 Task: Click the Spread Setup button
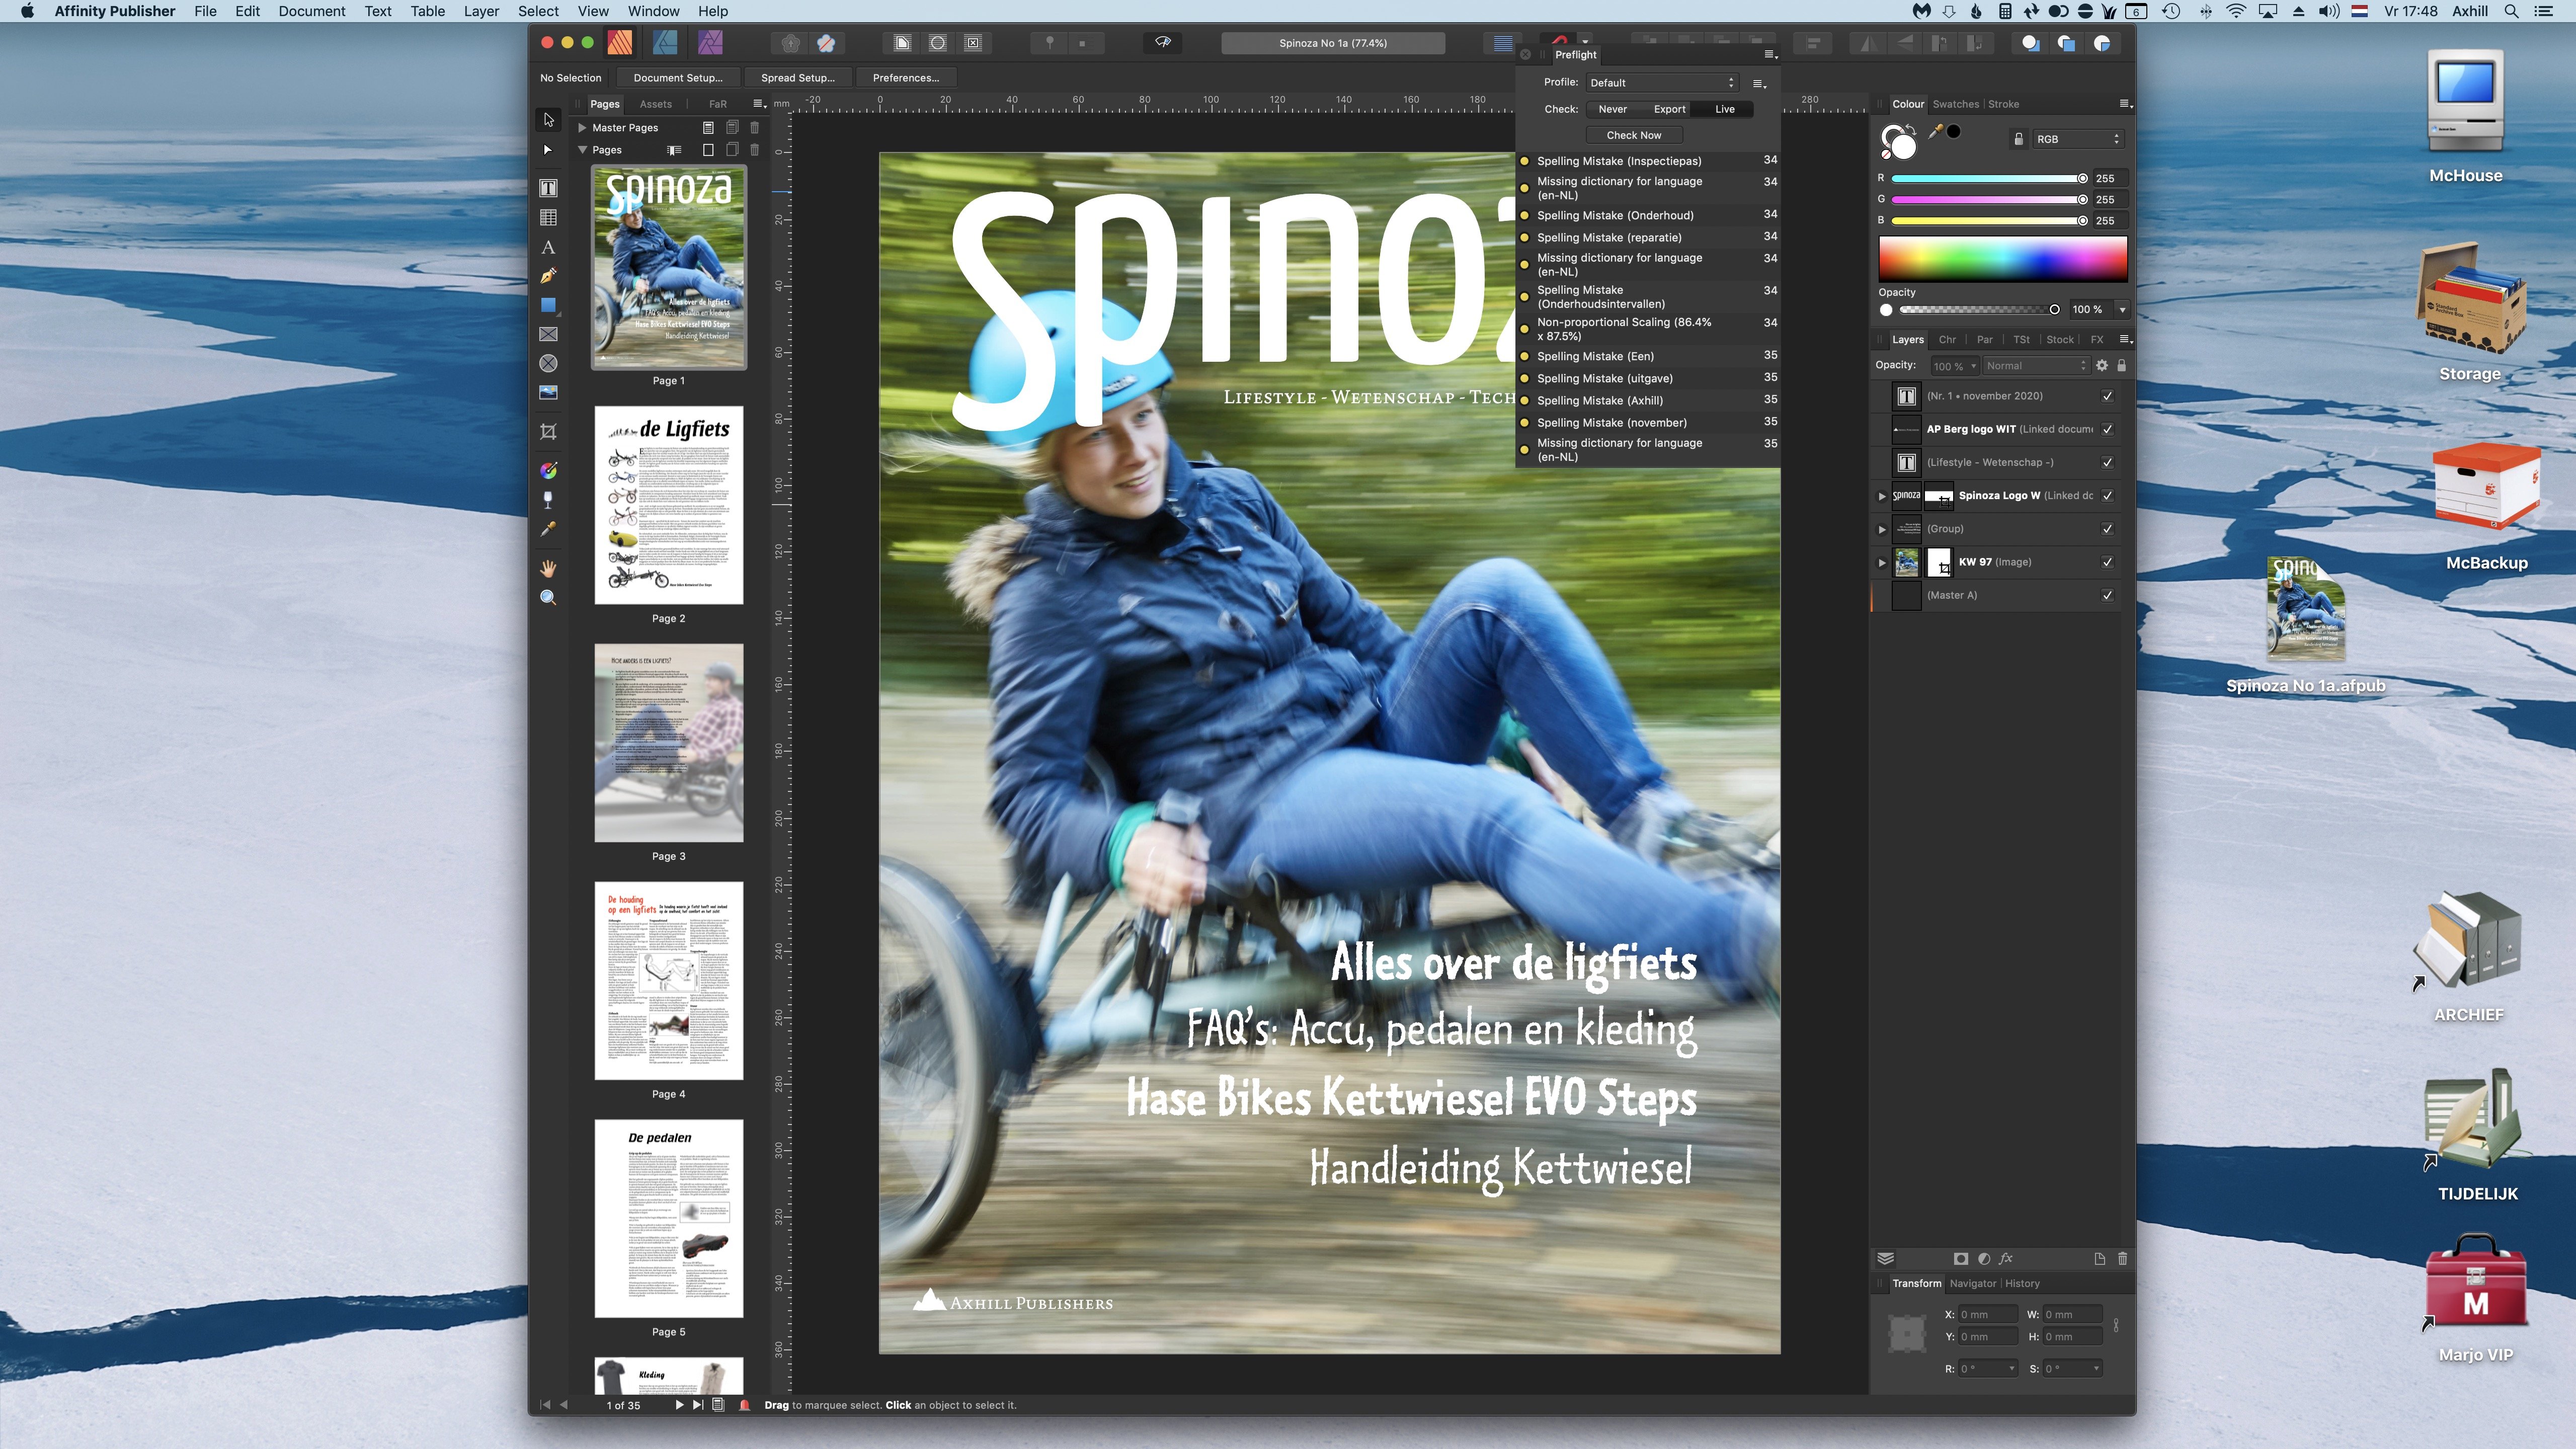tap(797, 78)
